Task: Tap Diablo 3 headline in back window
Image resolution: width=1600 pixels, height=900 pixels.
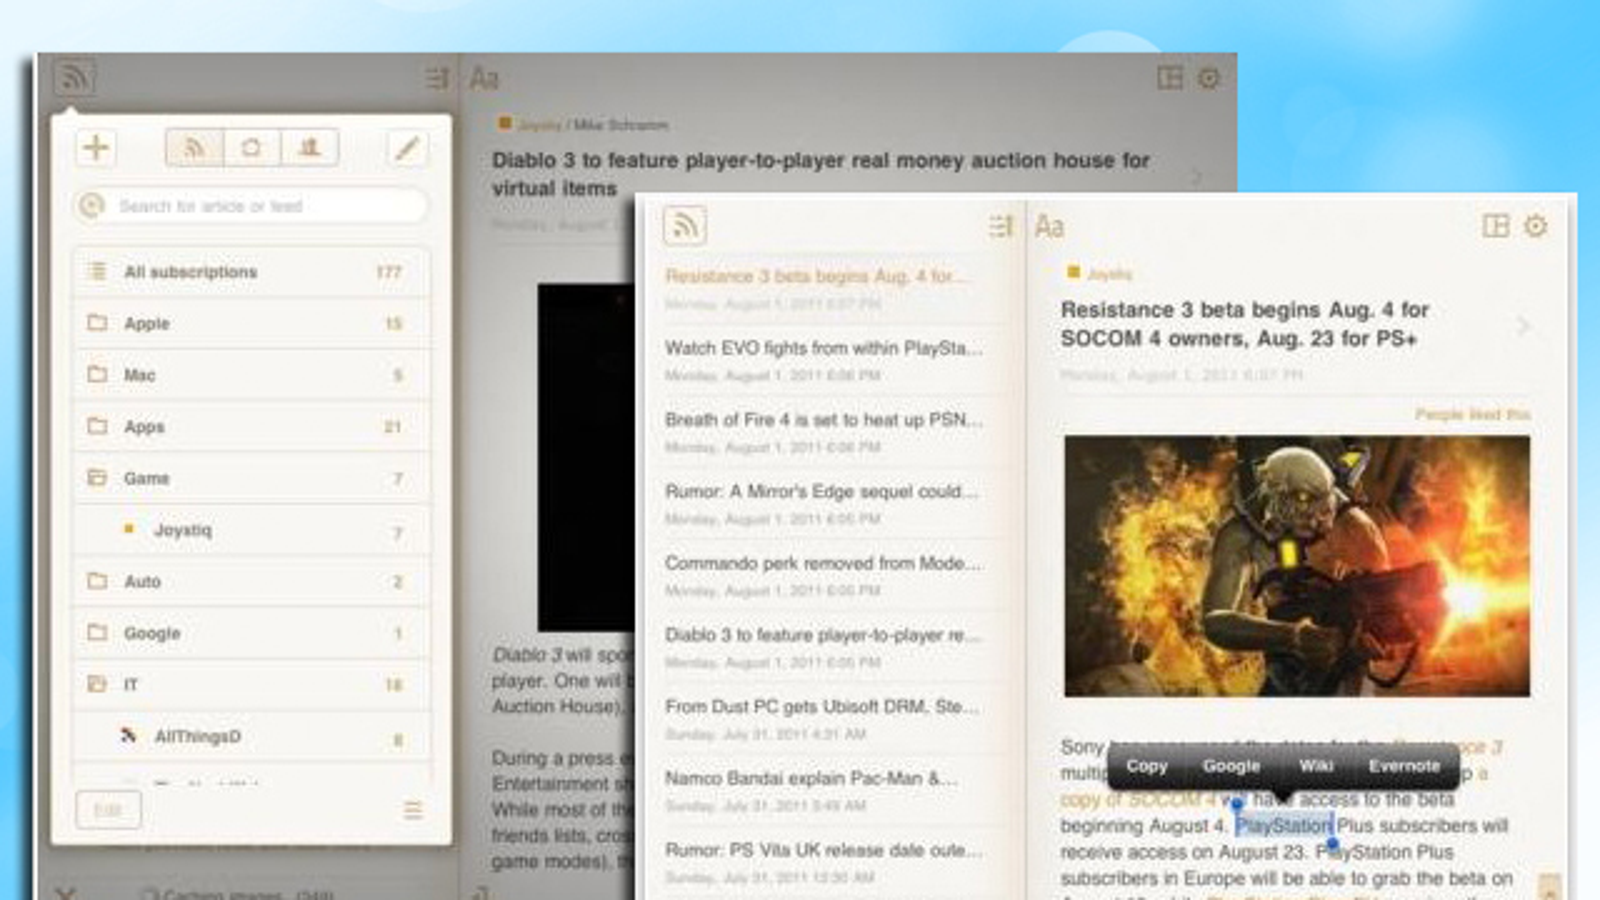Action: click(821, 174)
